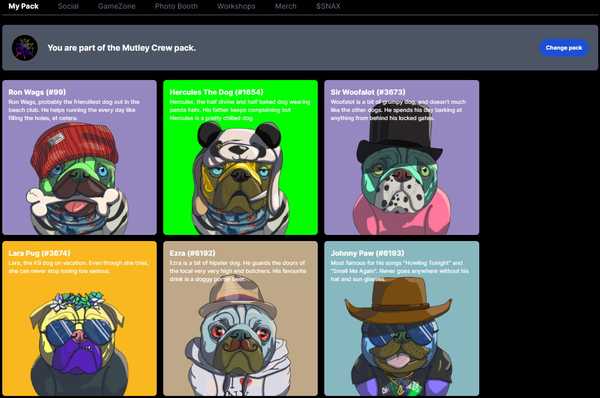Open the My Pack tab

click(x=23, y=6)
